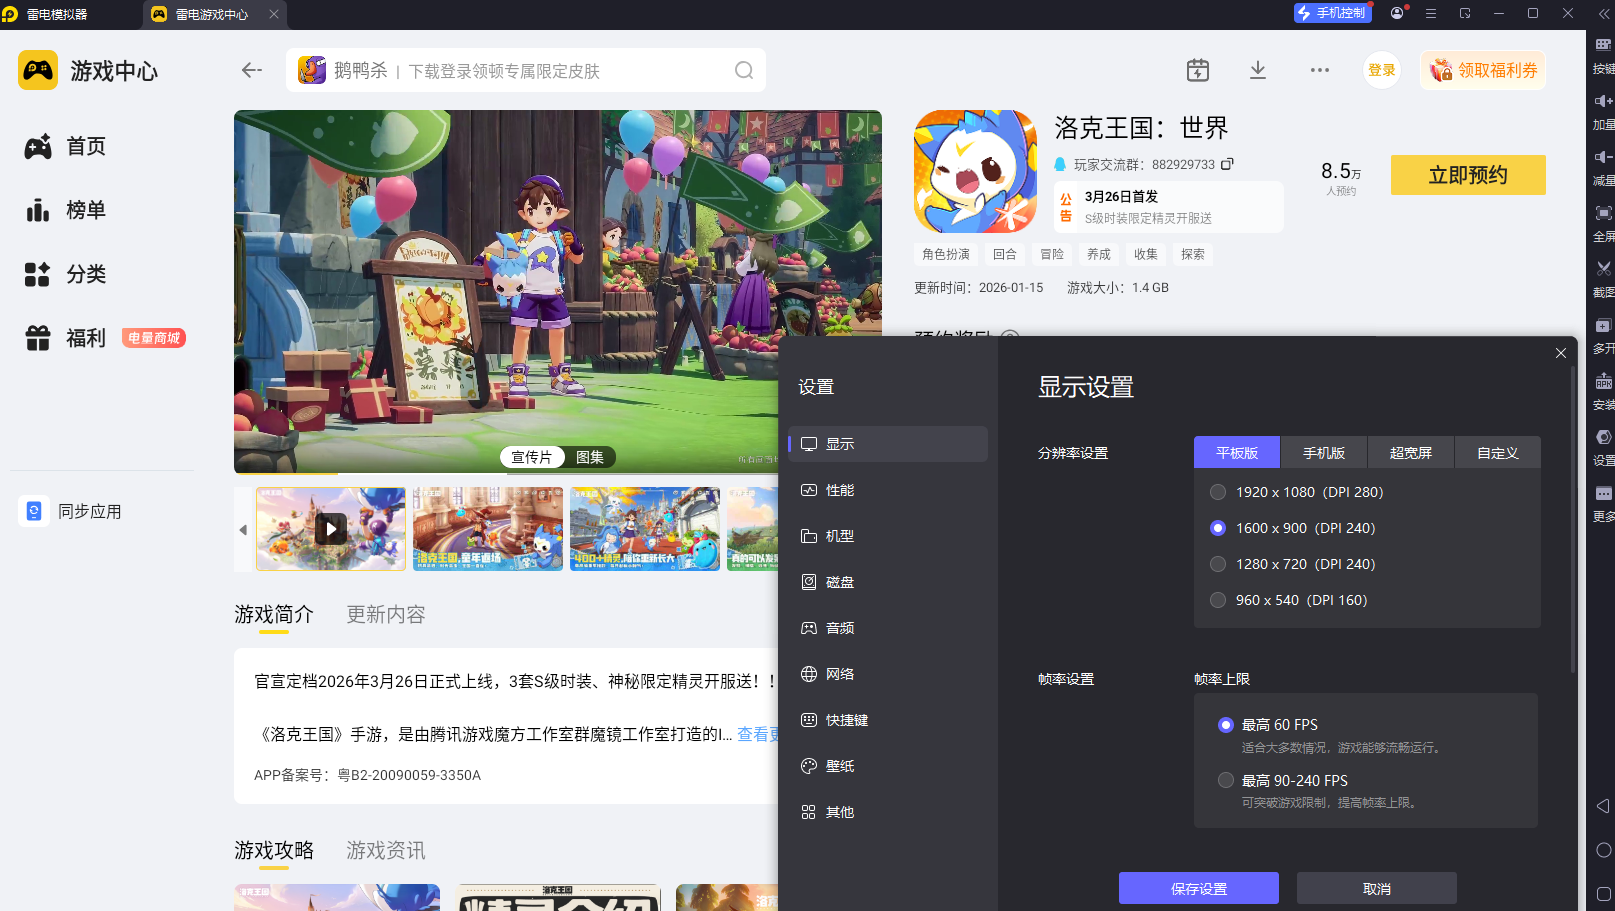Click the 登录 login button
This screenshot has height=911, width=1615.
[x=1382, y=70]
